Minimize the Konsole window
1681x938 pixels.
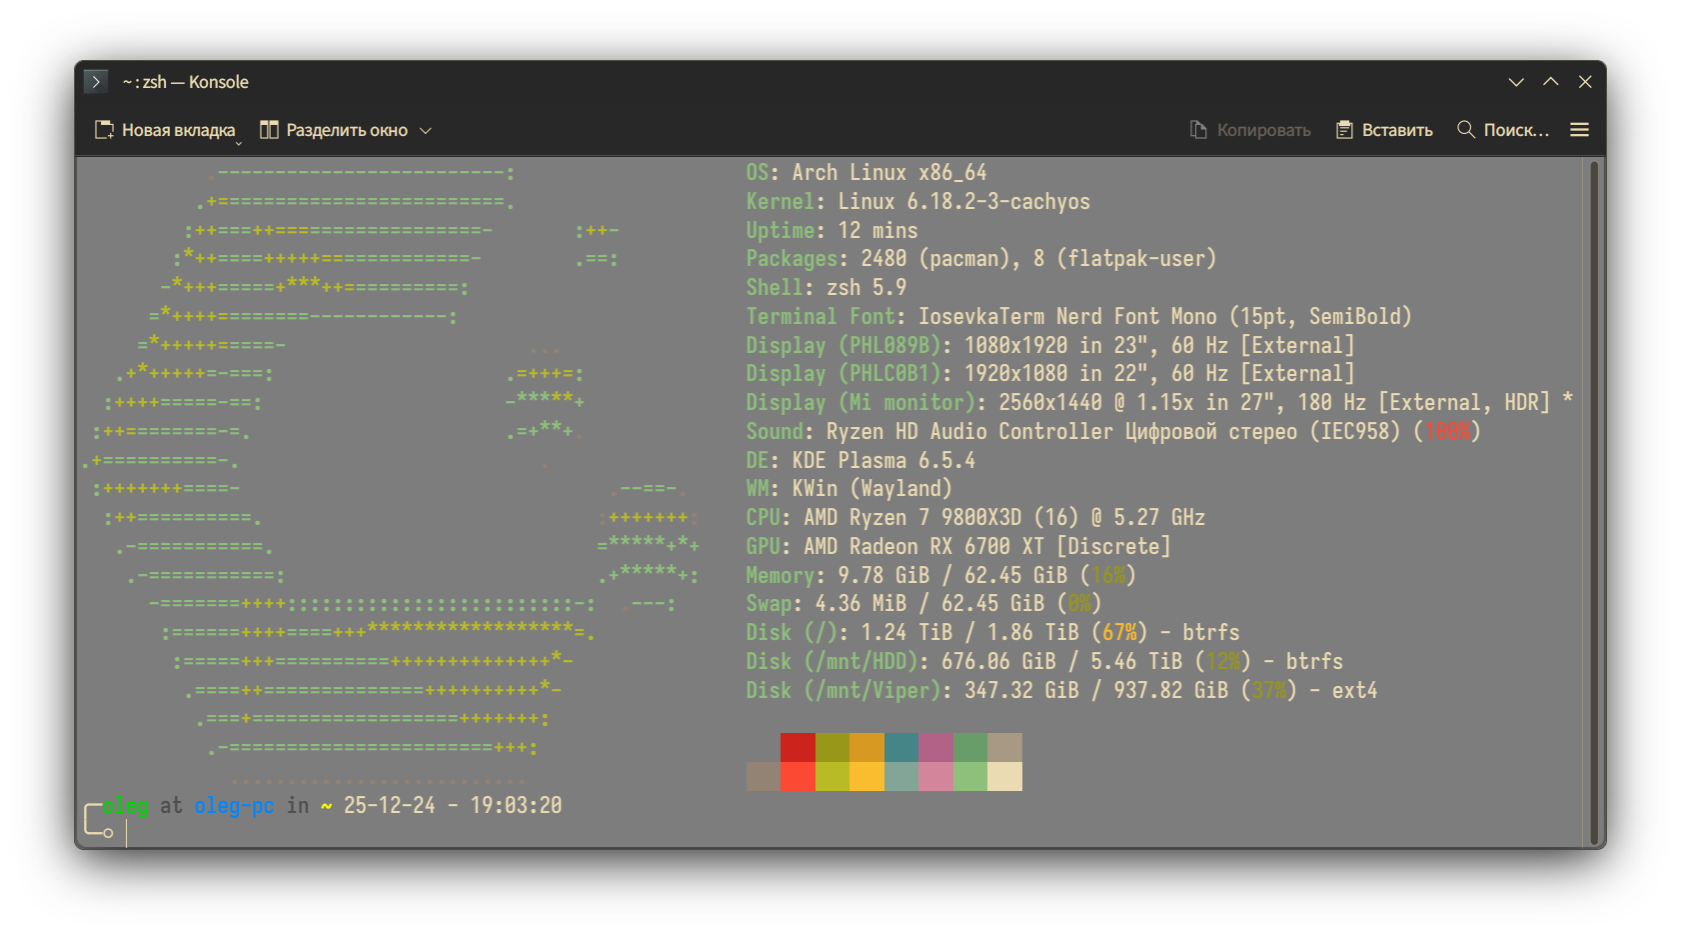[1516, 82]
